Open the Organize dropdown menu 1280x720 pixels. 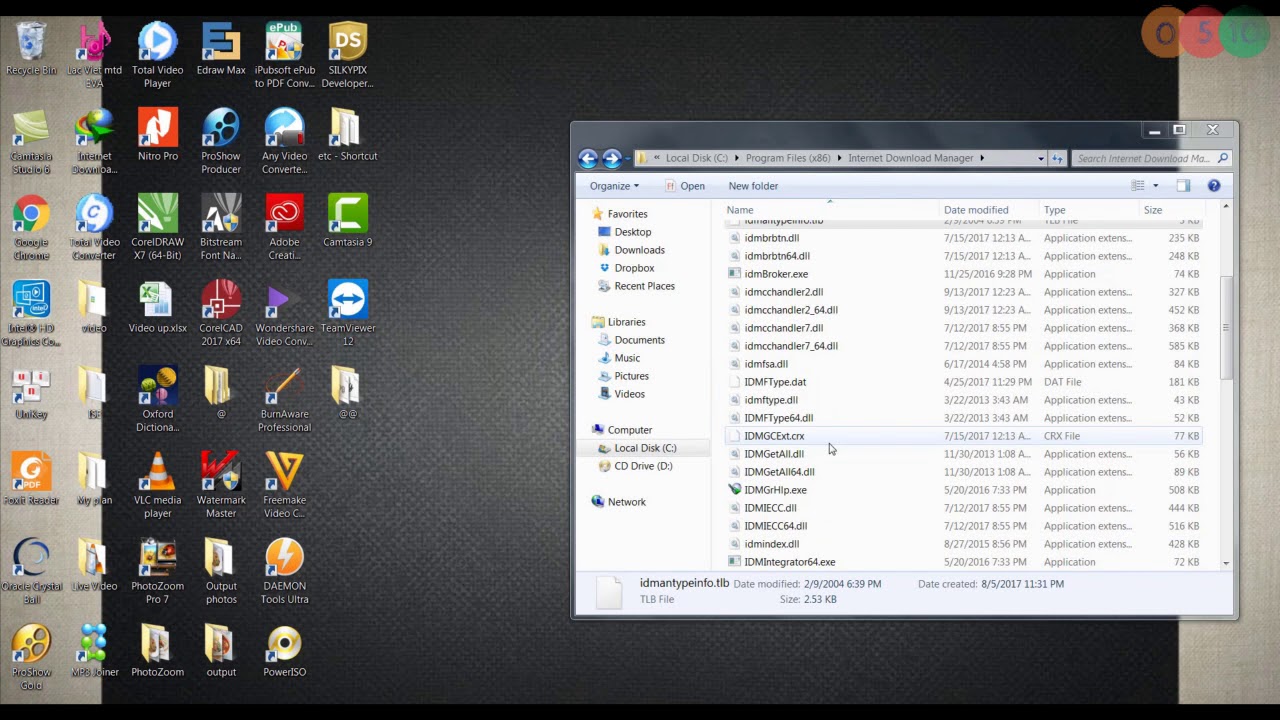coord(614,186)
